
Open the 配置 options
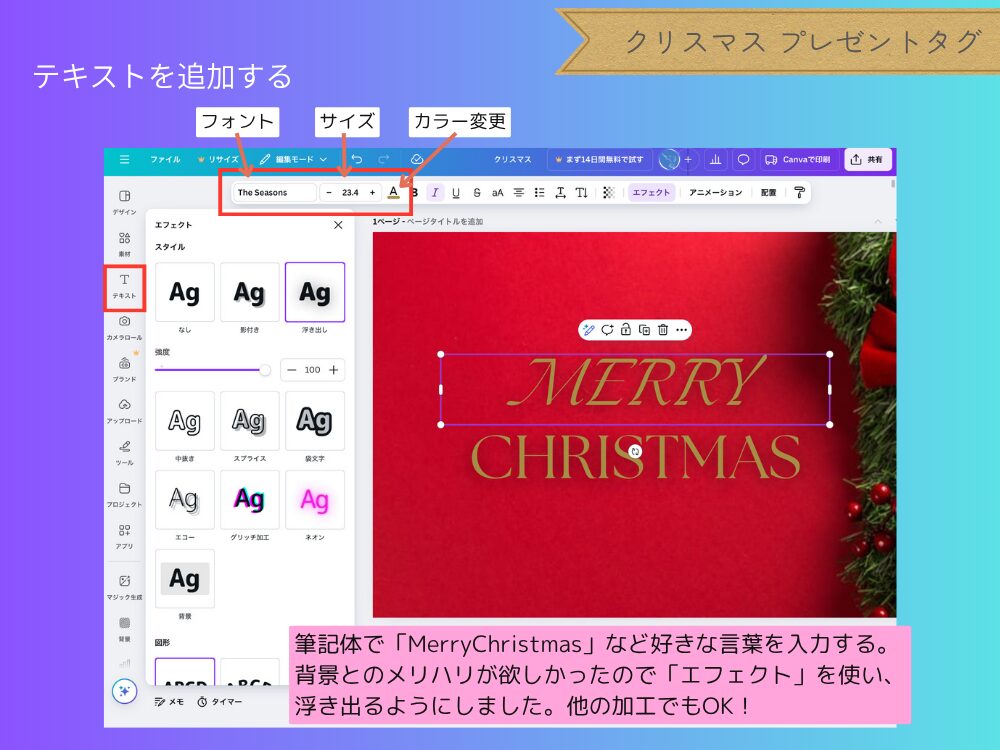pos(768,192)
